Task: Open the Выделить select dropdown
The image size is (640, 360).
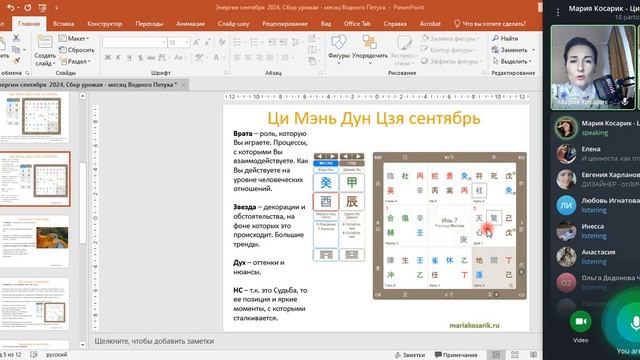Action: (x=512, y=61)
